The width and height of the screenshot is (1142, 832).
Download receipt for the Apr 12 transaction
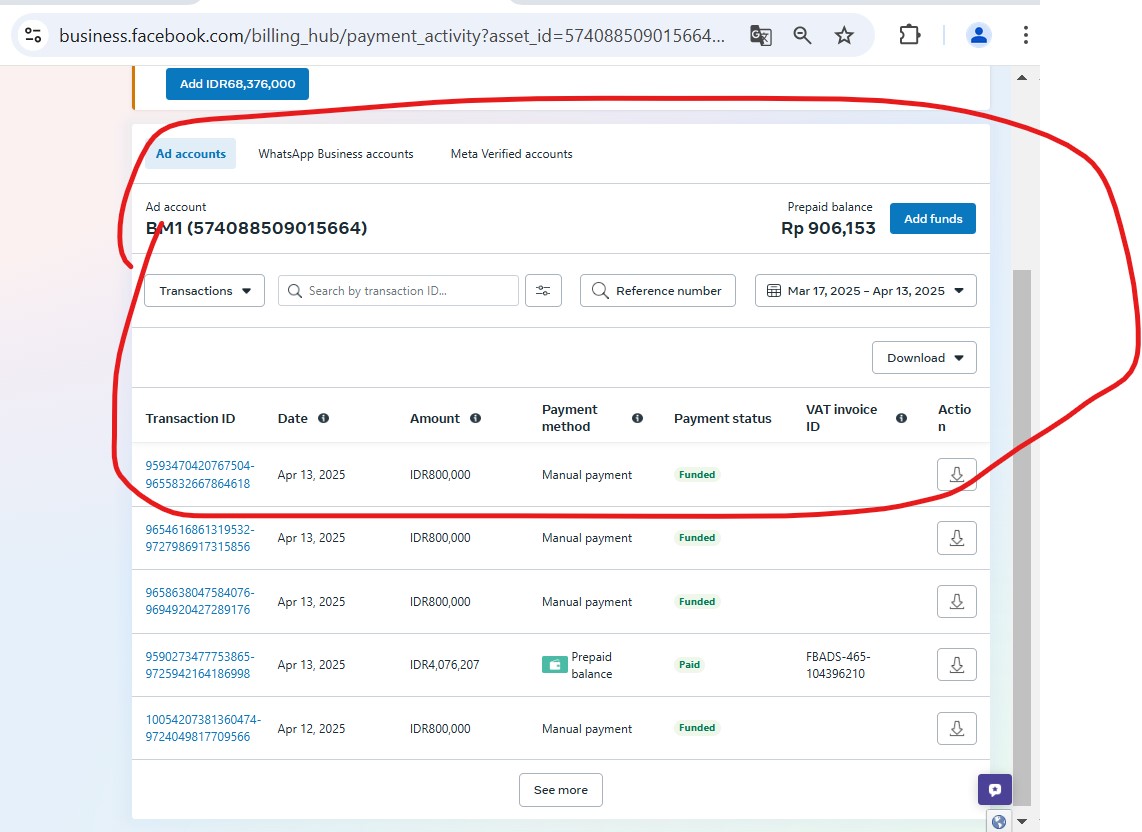[956, 729]
